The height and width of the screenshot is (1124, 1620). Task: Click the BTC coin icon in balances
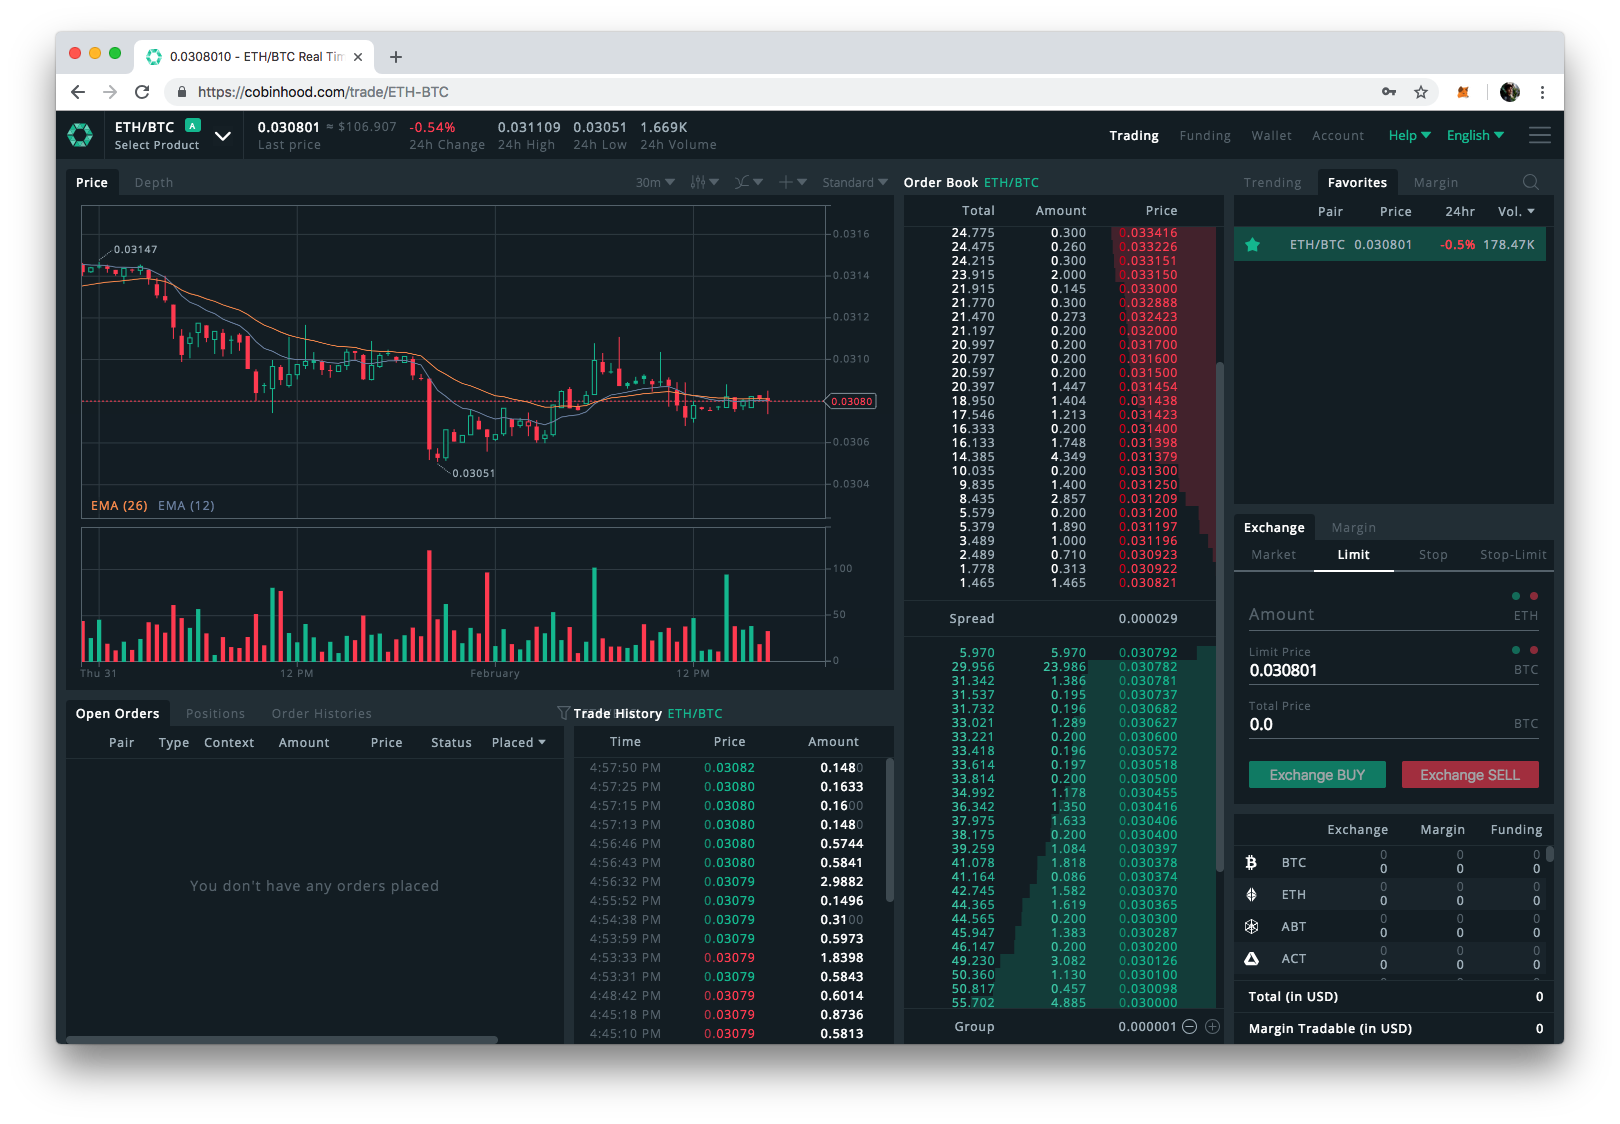(x=1251, y=862)
